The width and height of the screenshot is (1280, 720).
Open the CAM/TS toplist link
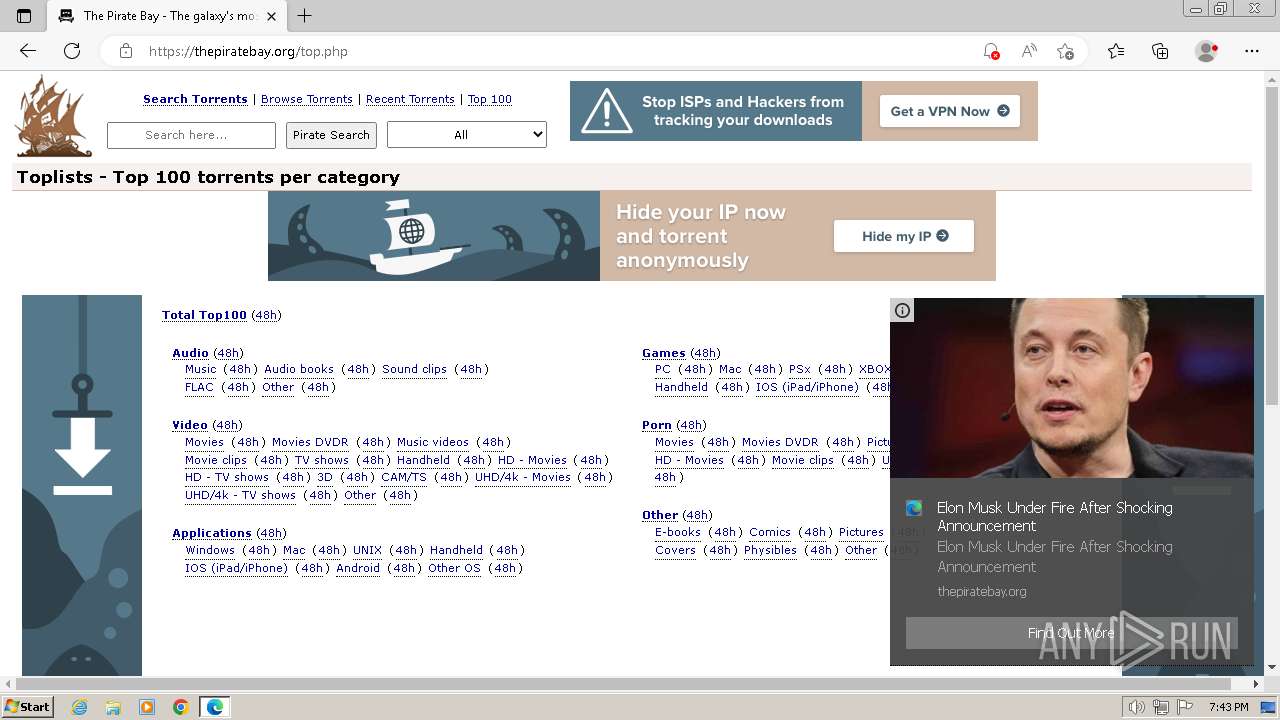[404, 477]
